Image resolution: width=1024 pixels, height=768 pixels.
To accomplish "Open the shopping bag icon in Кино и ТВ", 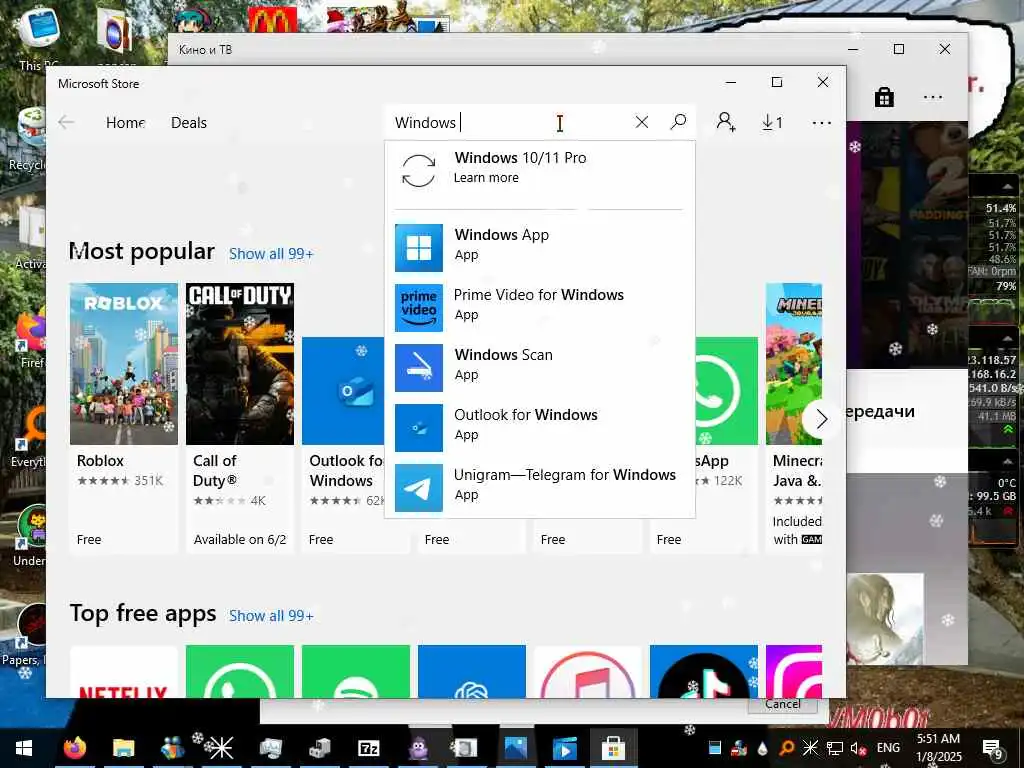I will tap(884, 97).
